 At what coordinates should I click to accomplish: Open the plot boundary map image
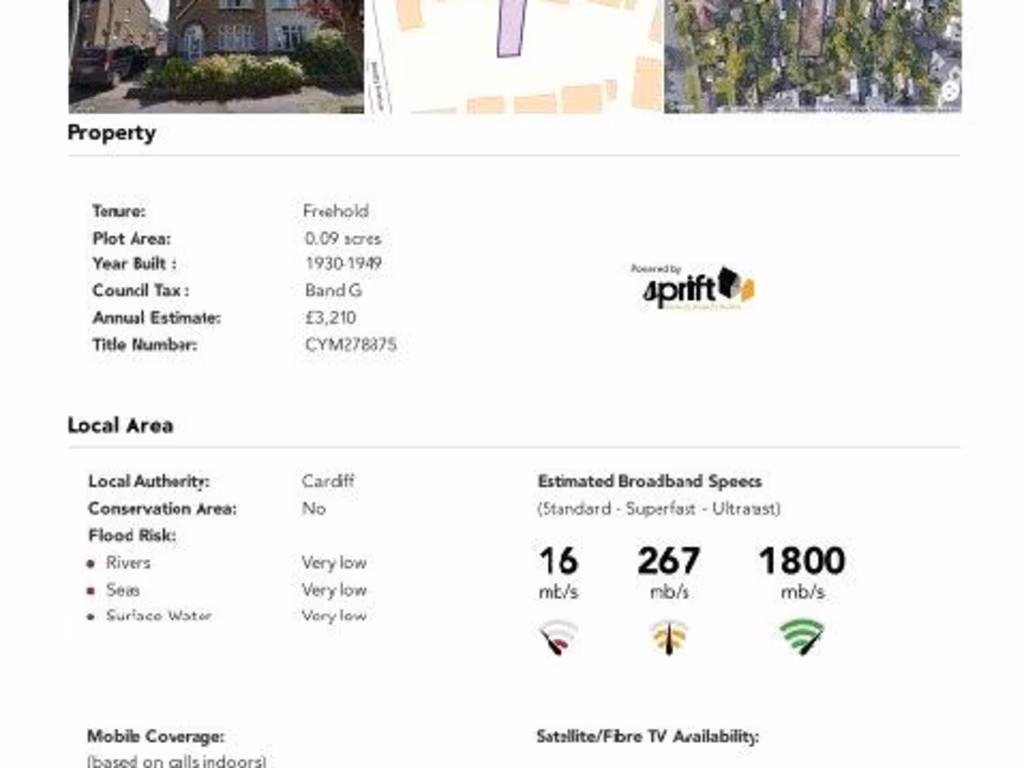(514, 55)
